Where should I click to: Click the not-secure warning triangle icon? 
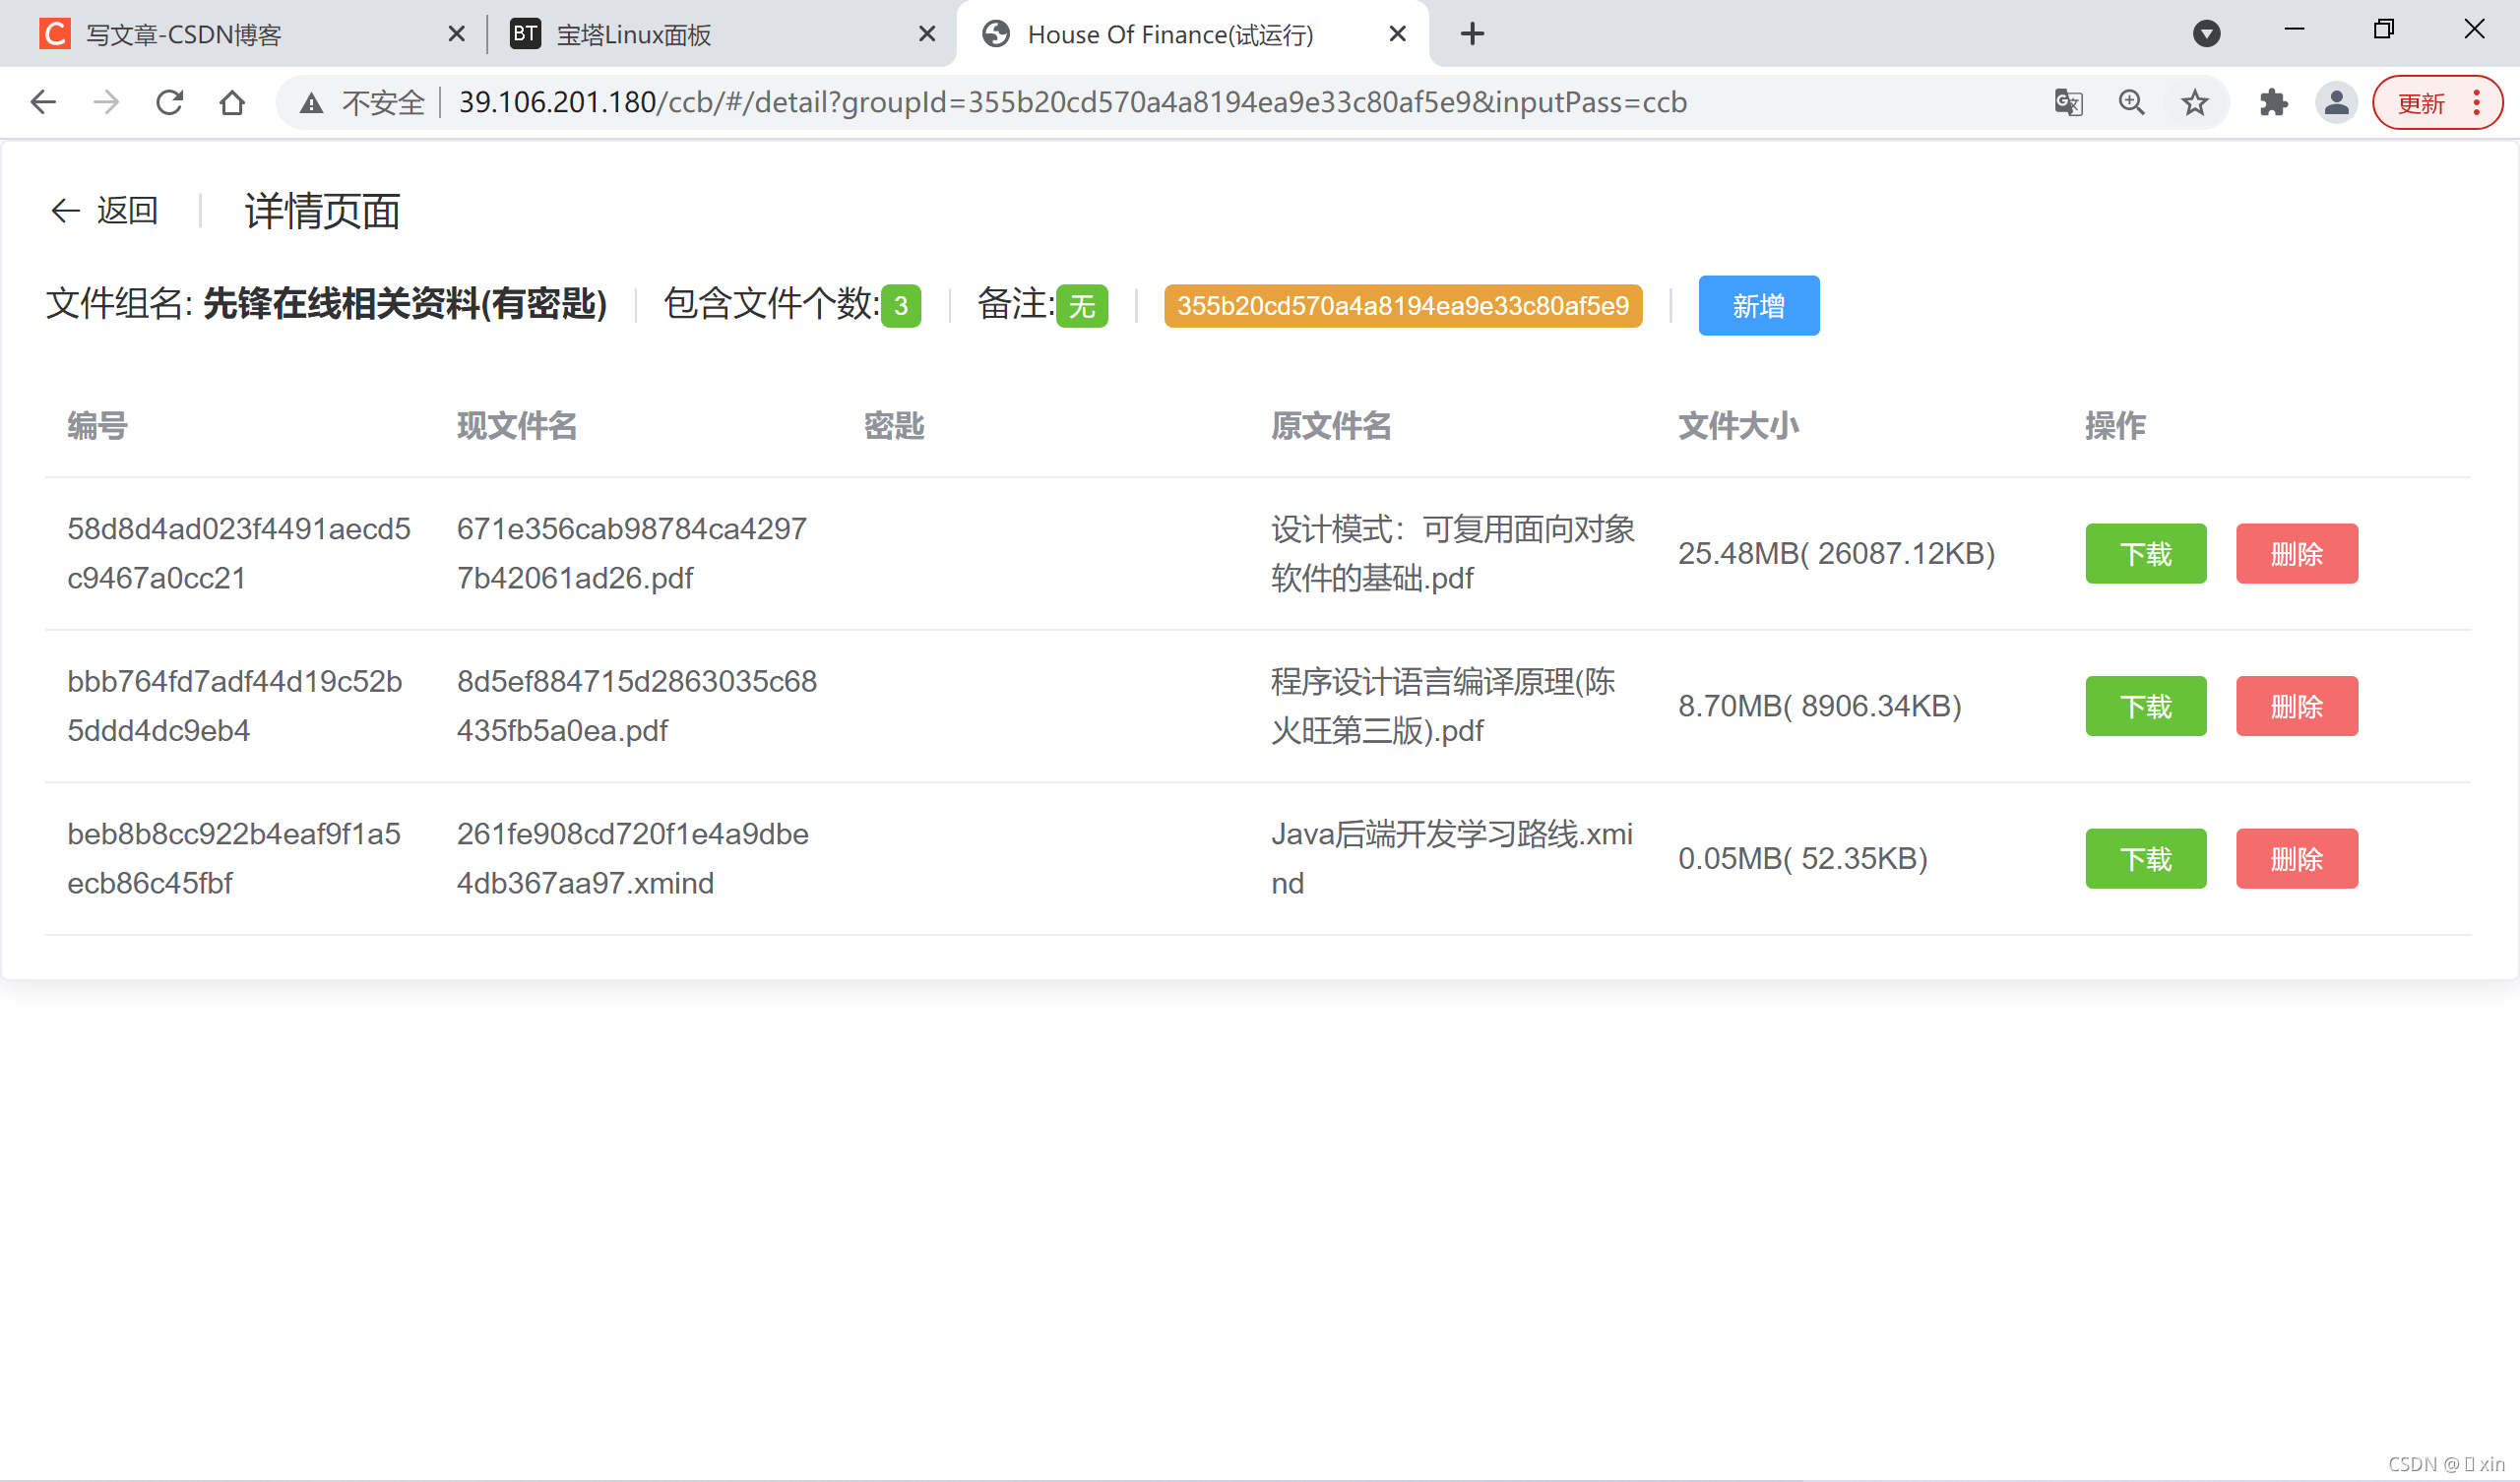click(311, 103)
